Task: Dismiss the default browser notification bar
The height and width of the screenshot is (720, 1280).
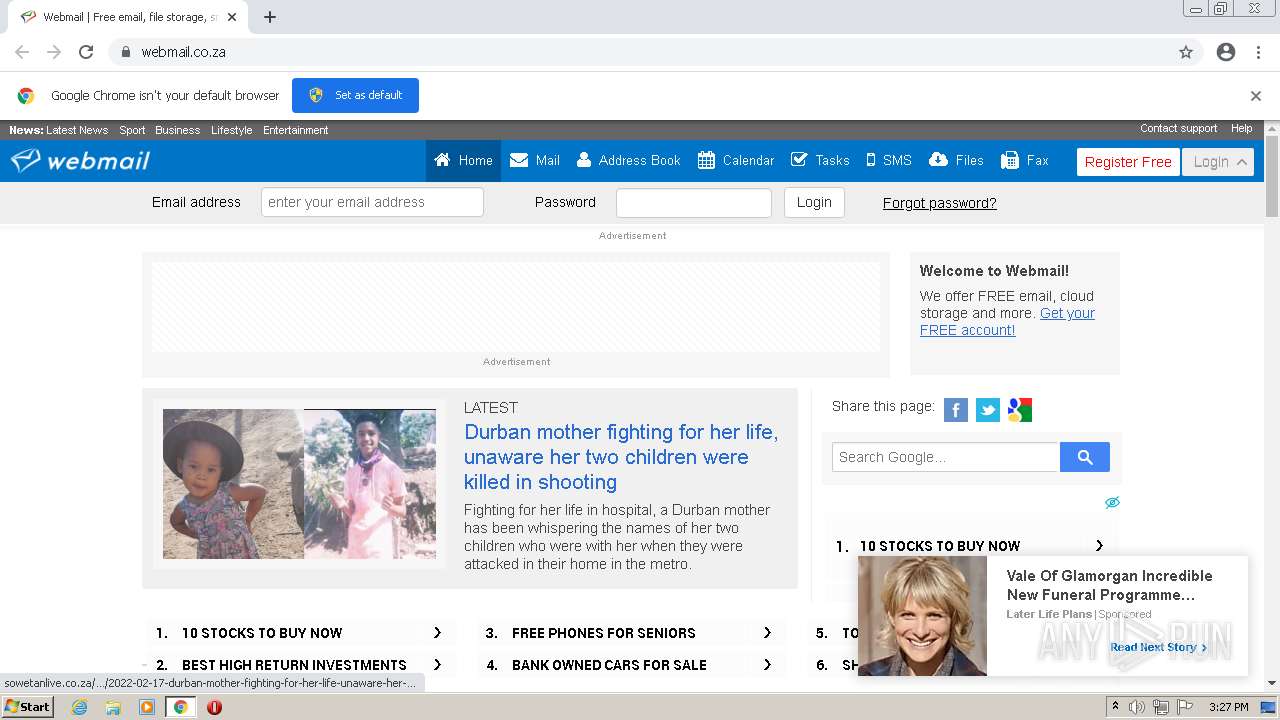Action: pyautogui.click(x=1255, y=96)
